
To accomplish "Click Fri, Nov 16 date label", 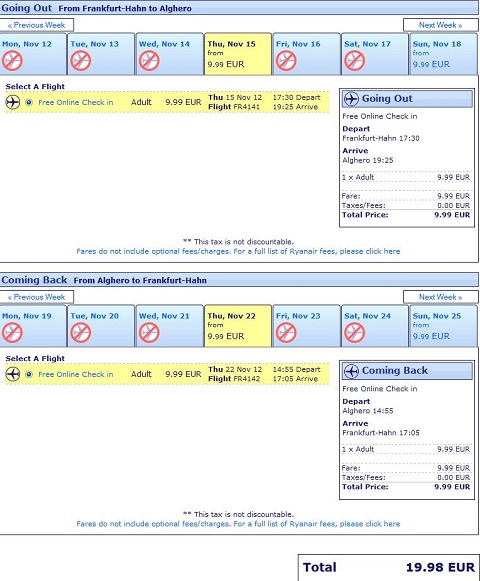I will [298, 44].
